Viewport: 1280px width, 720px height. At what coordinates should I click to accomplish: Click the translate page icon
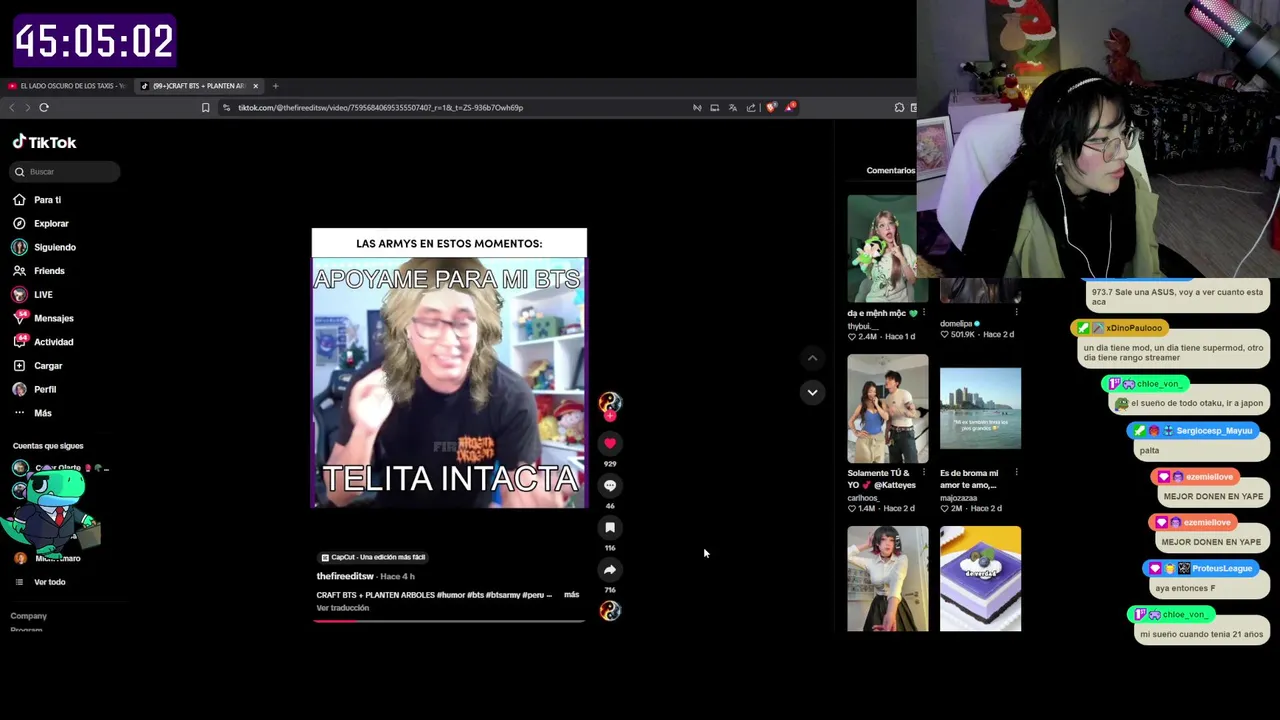[x=733, y=108]
